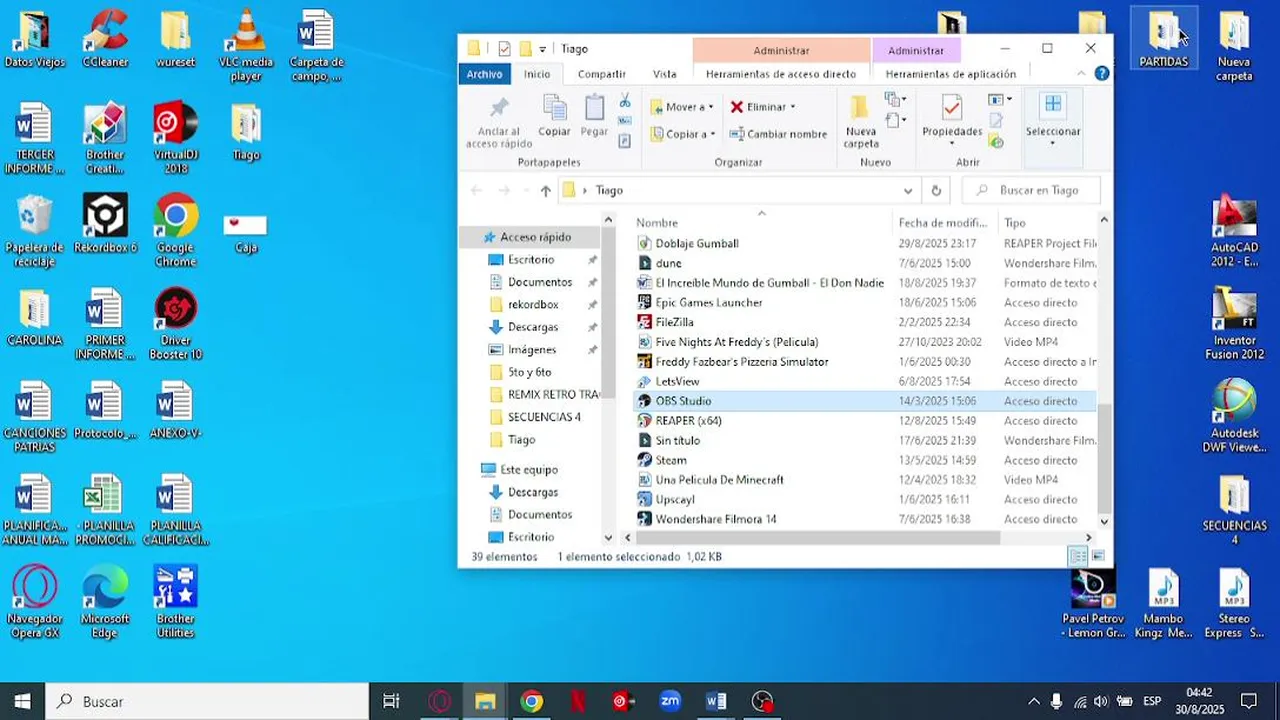Toggle the properties checkbox in quick access toolbar
Screen dimensions: 1280x720
504,48
